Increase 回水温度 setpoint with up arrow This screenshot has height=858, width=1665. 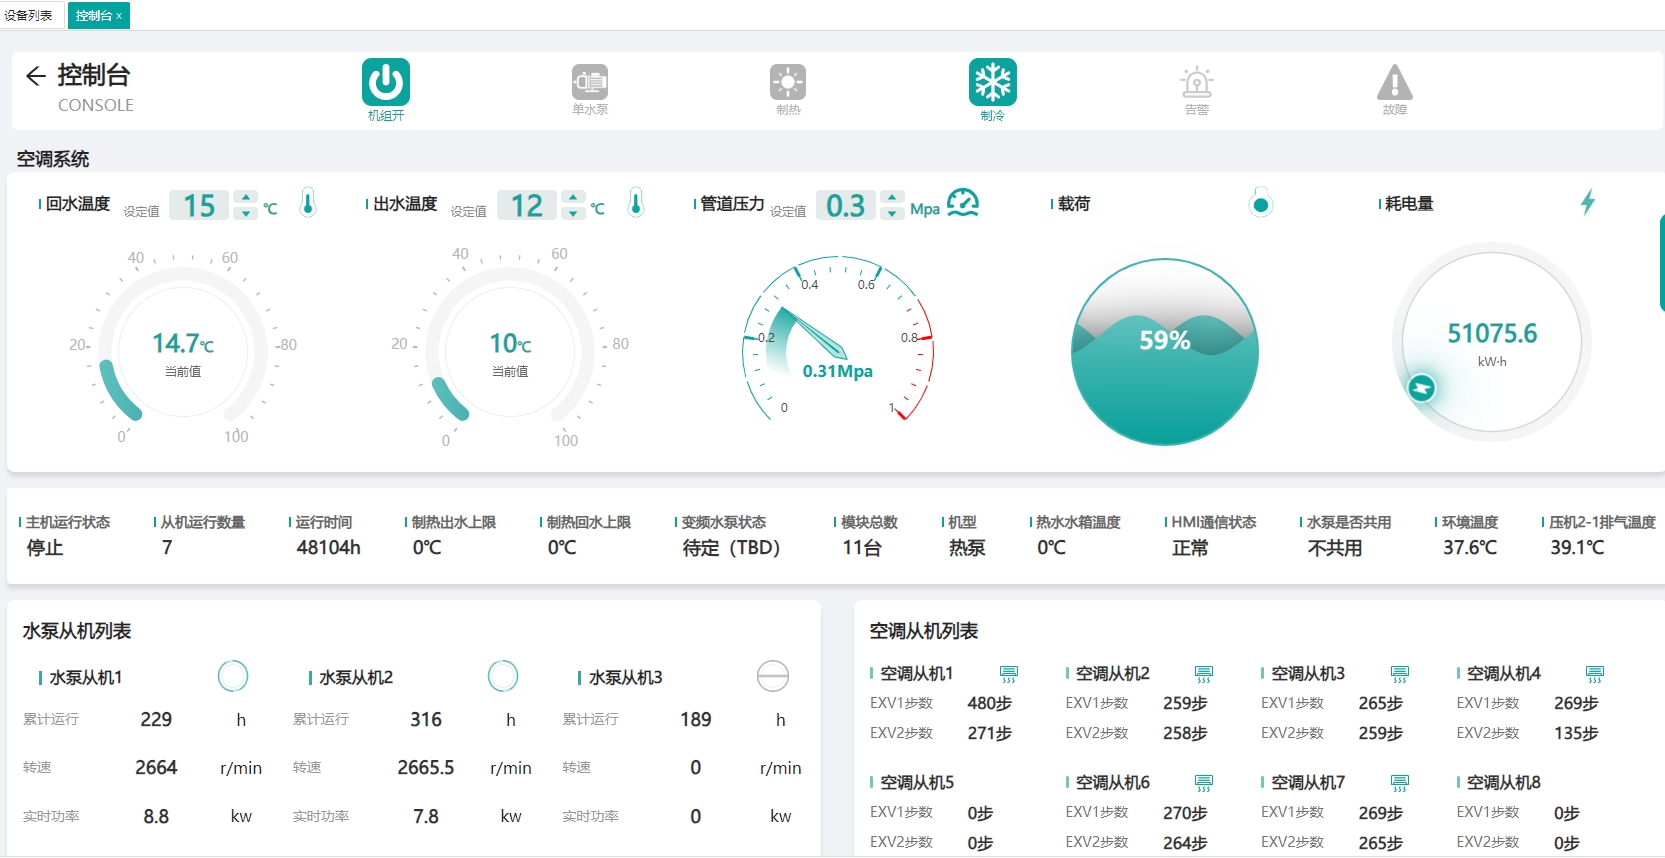(246, 197)
